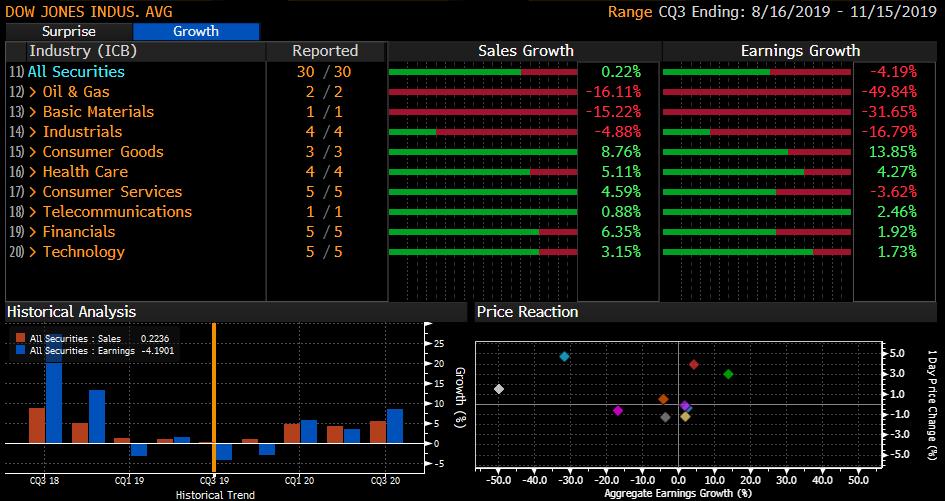Select the Growth tab
The width and height of the screenshot is (945, 501).
(x=196, y=31)
